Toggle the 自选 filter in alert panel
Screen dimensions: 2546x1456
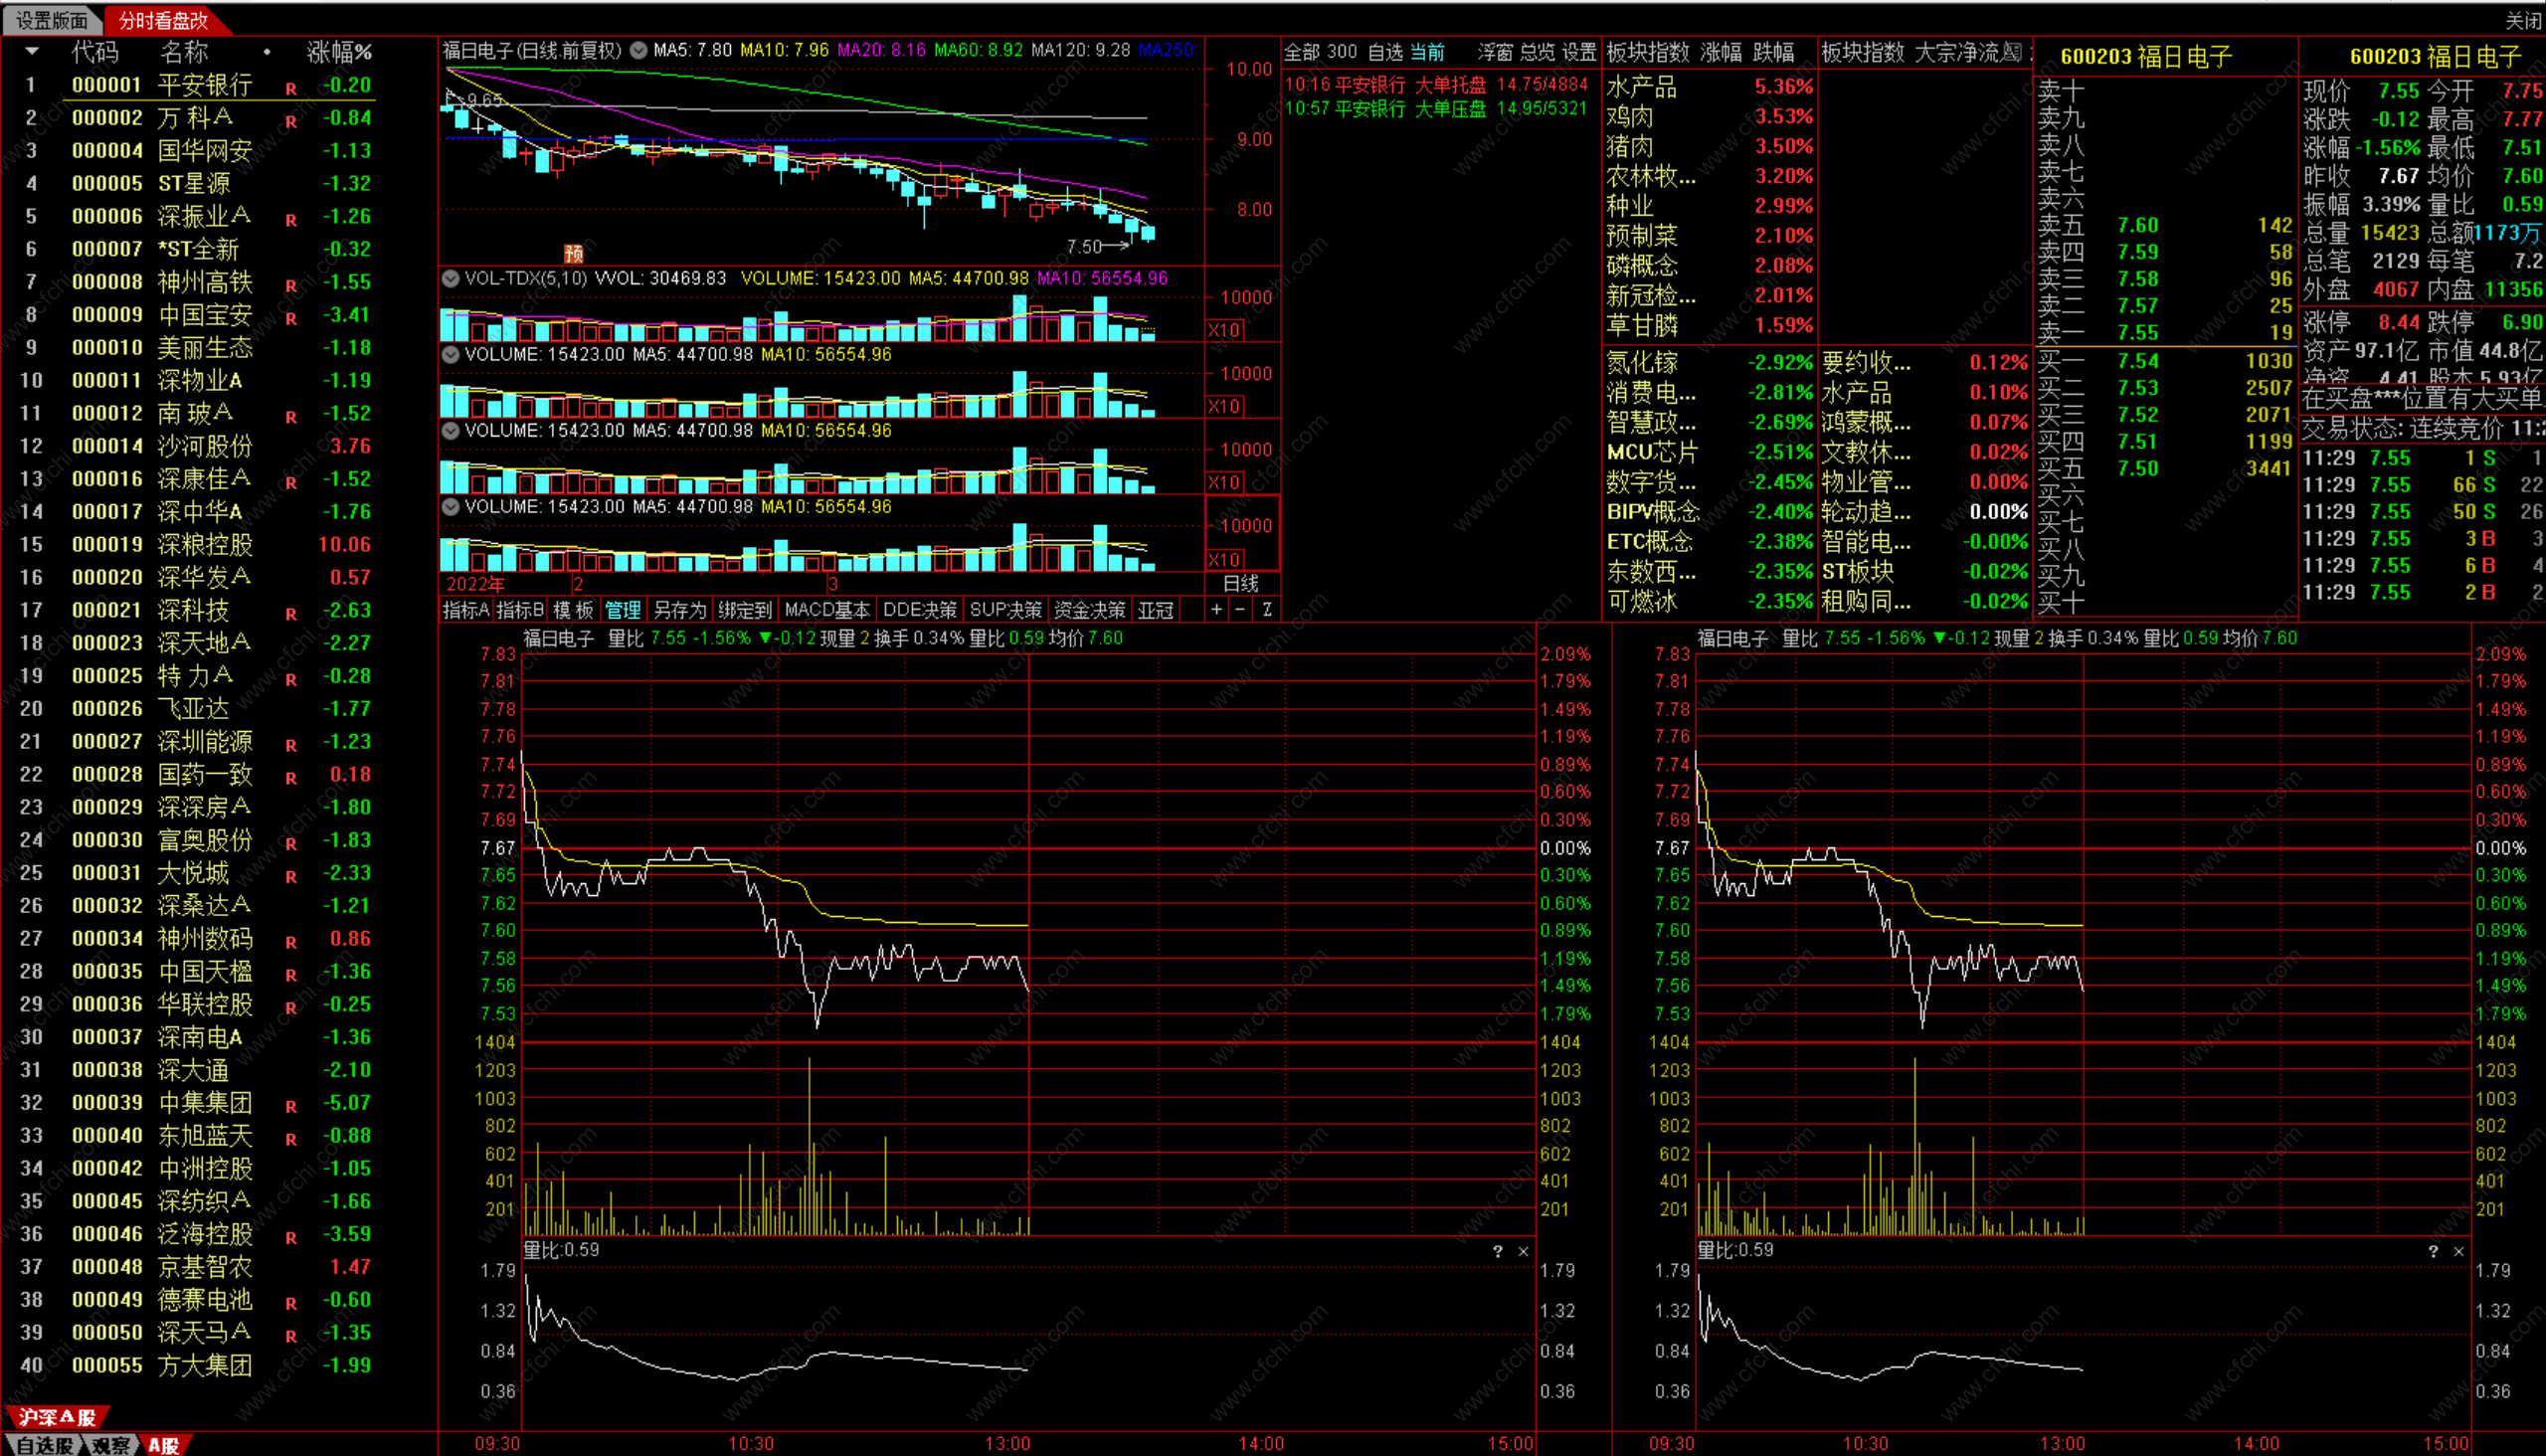[x=1385, y=52]
